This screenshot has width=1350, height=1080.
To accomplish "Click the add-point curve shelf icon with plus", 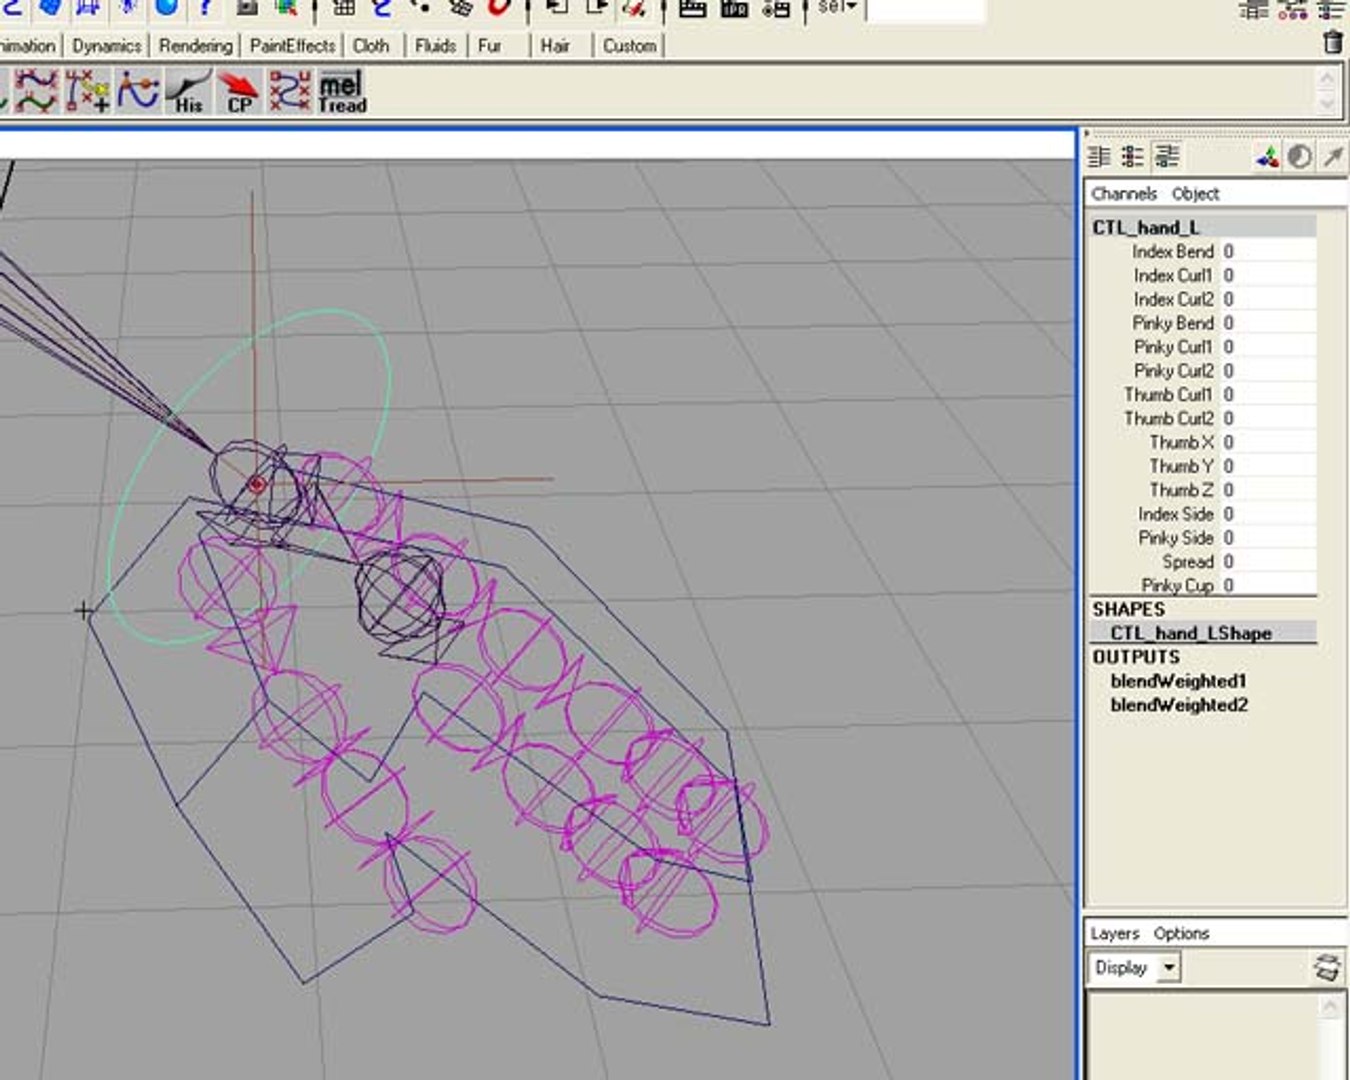I will click(x=88, y=91).
